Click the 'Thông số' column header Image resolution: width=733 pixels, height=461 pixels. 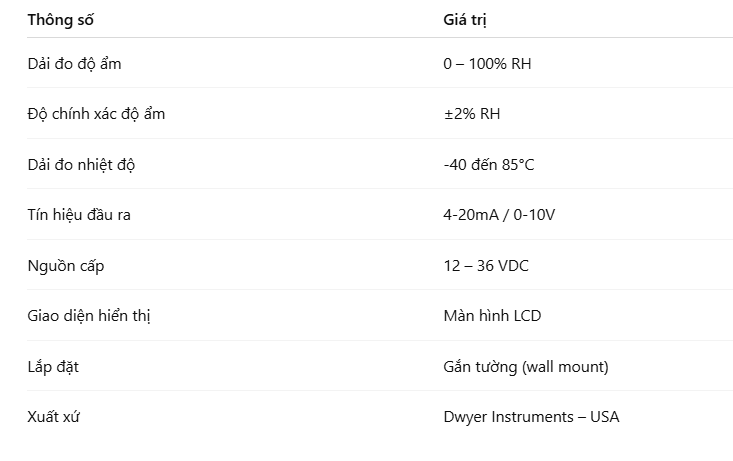[60, 20]
